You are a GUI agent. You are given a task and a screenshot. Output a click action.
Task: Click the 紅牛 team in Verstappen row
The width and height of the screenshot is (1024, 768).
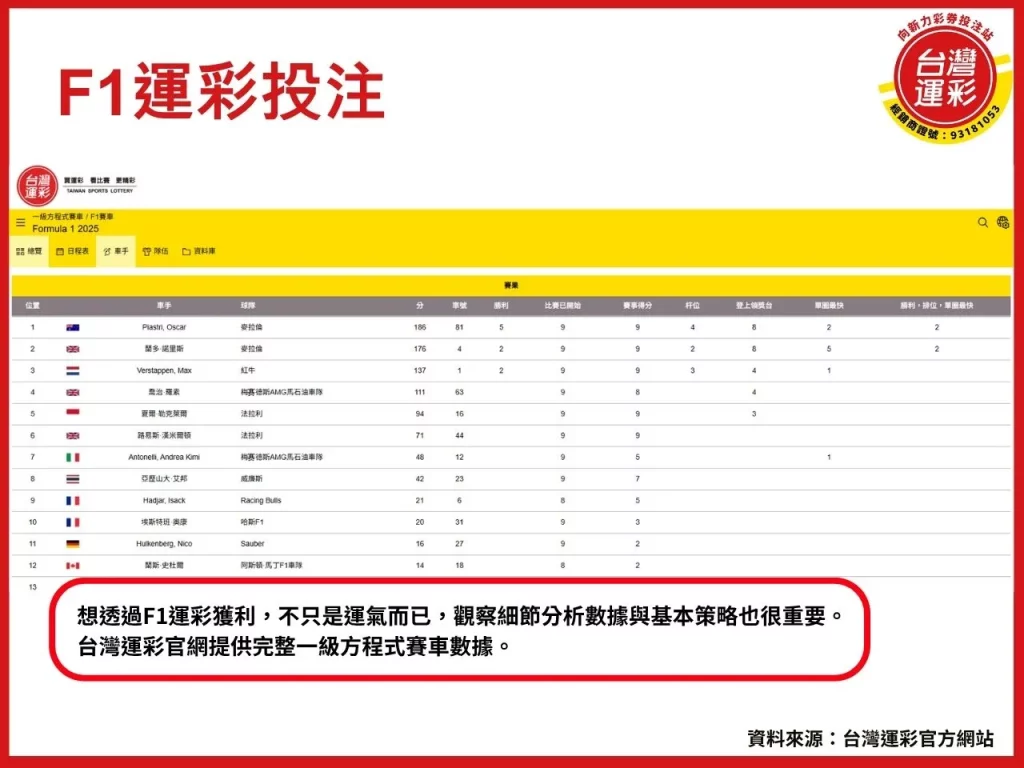coord(248,370)
